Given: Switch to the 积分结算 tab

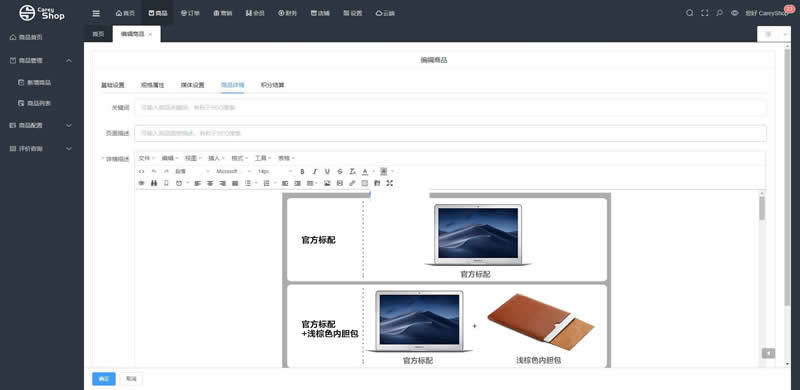Looking at the screenshot, I should [x=272, y=85].
